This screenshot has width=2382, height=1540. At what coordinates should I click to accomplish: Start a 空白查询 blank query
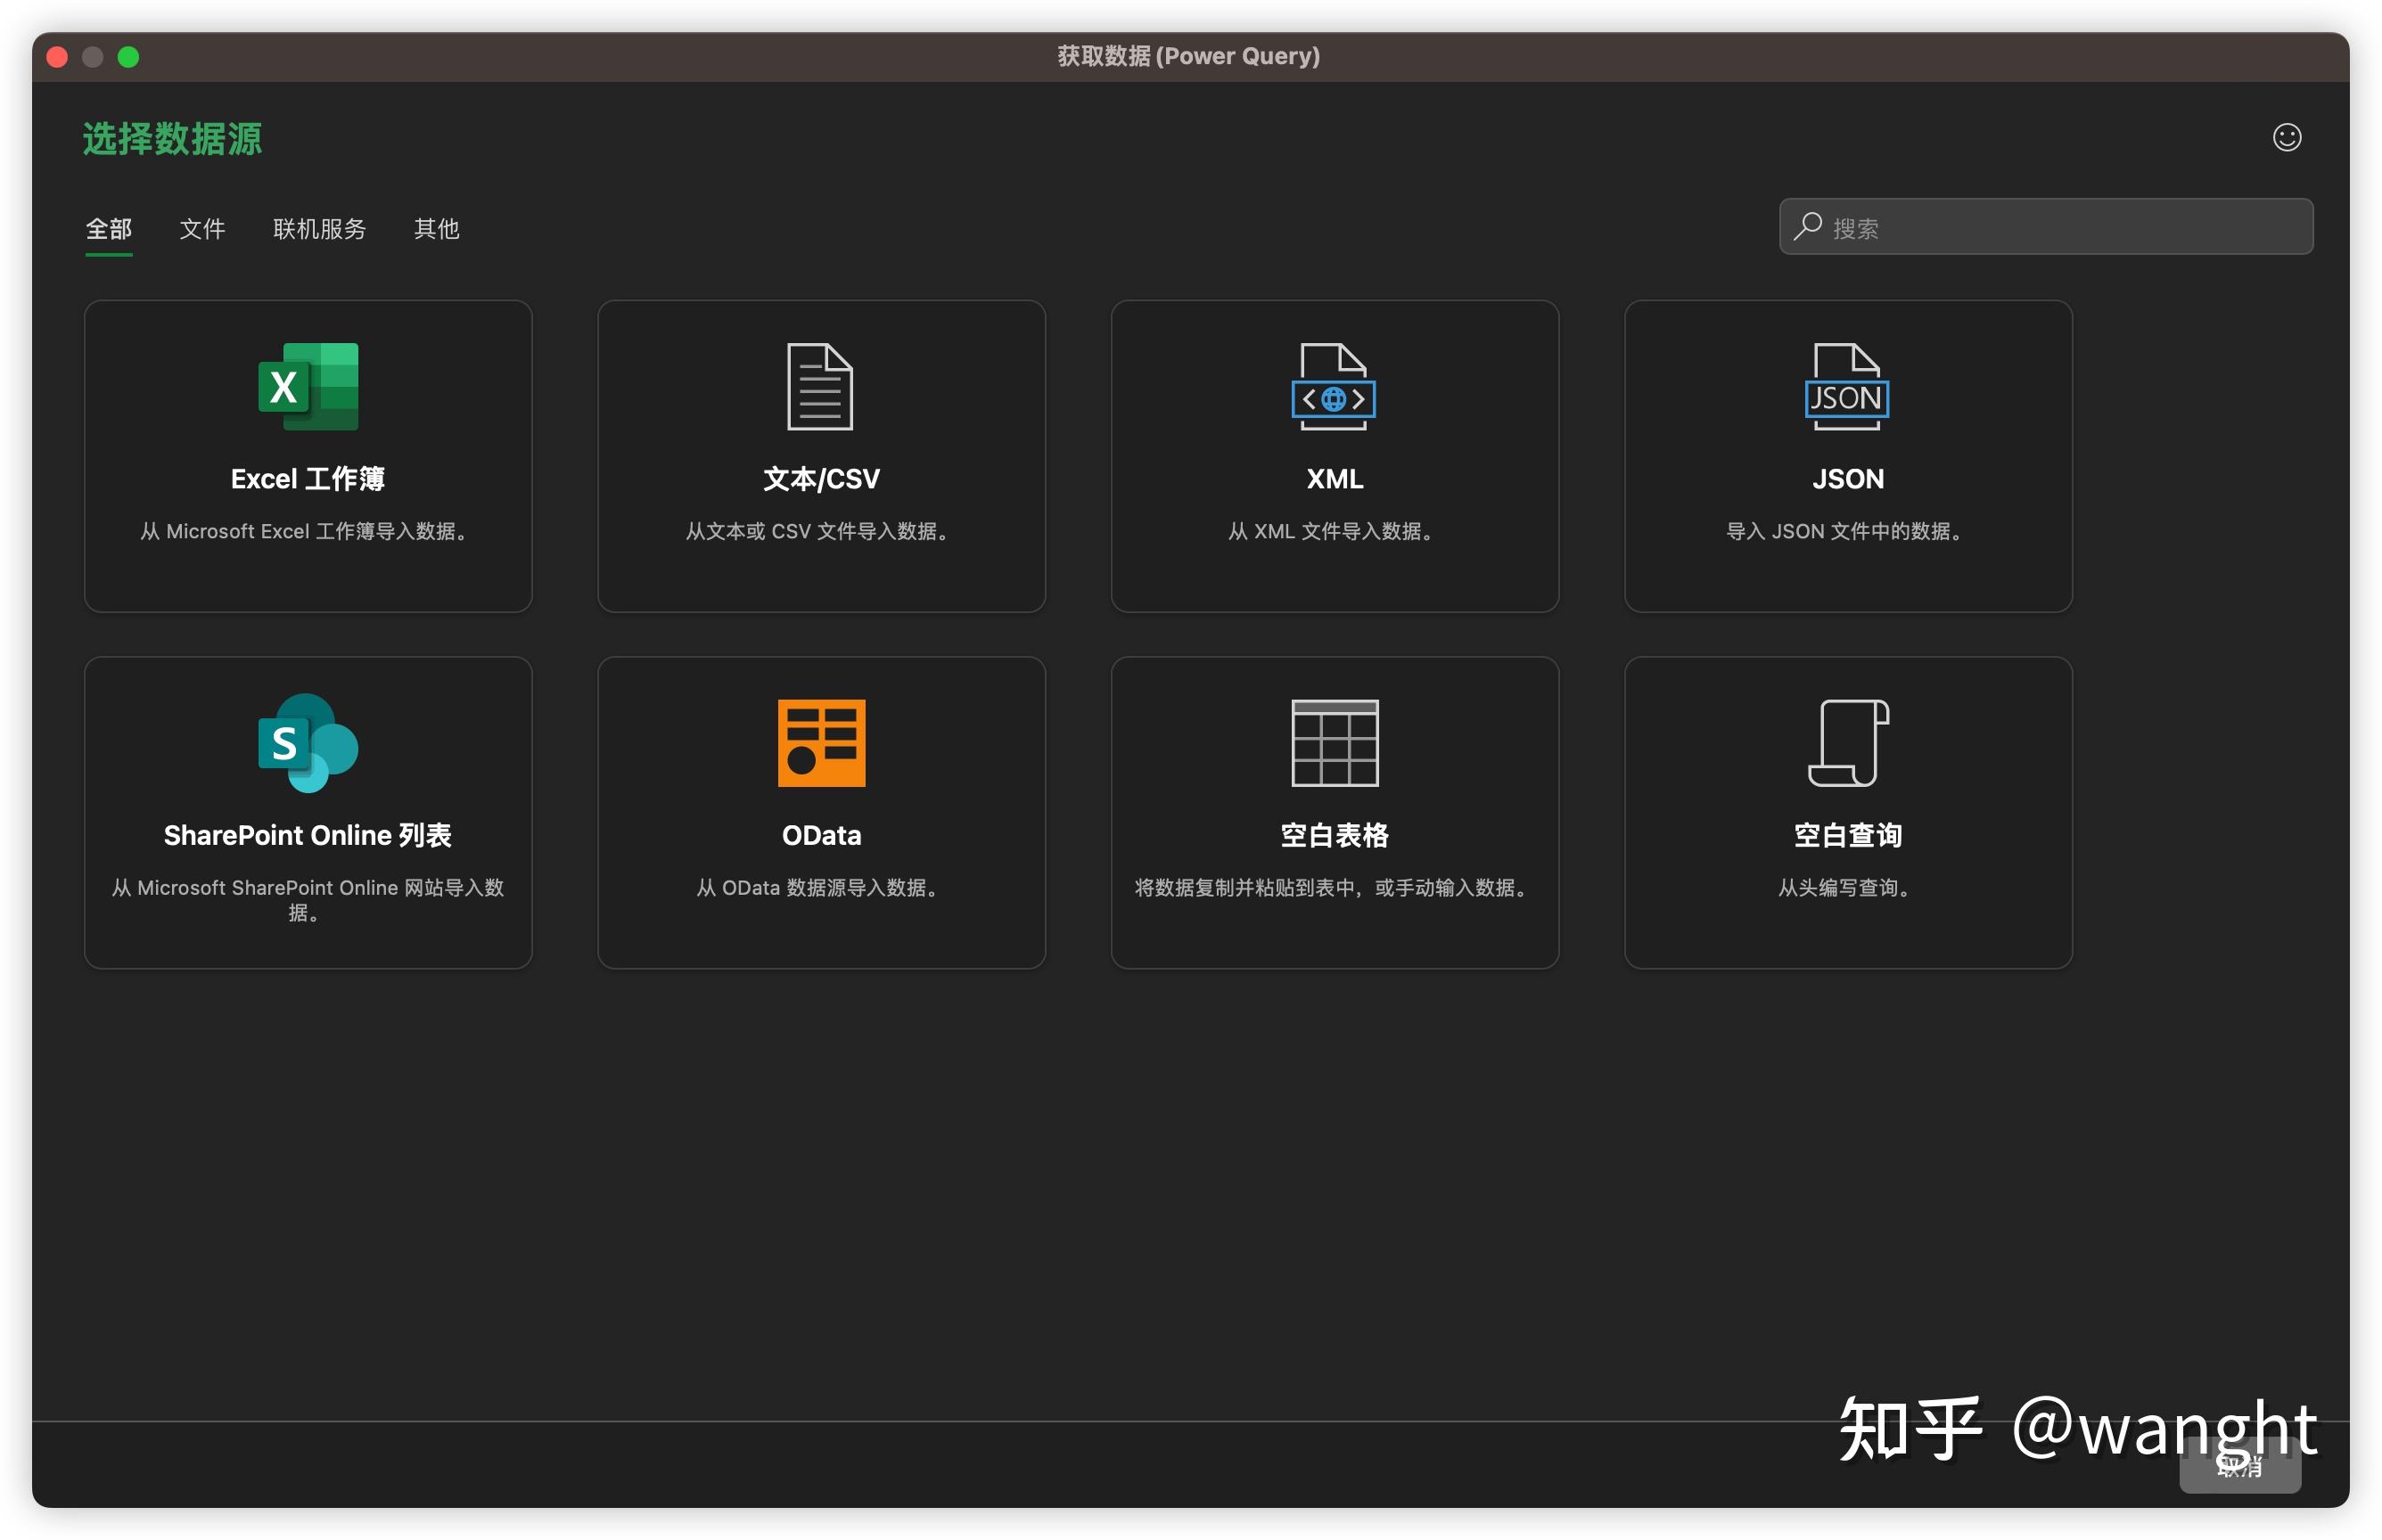[x=1847, y=745]
